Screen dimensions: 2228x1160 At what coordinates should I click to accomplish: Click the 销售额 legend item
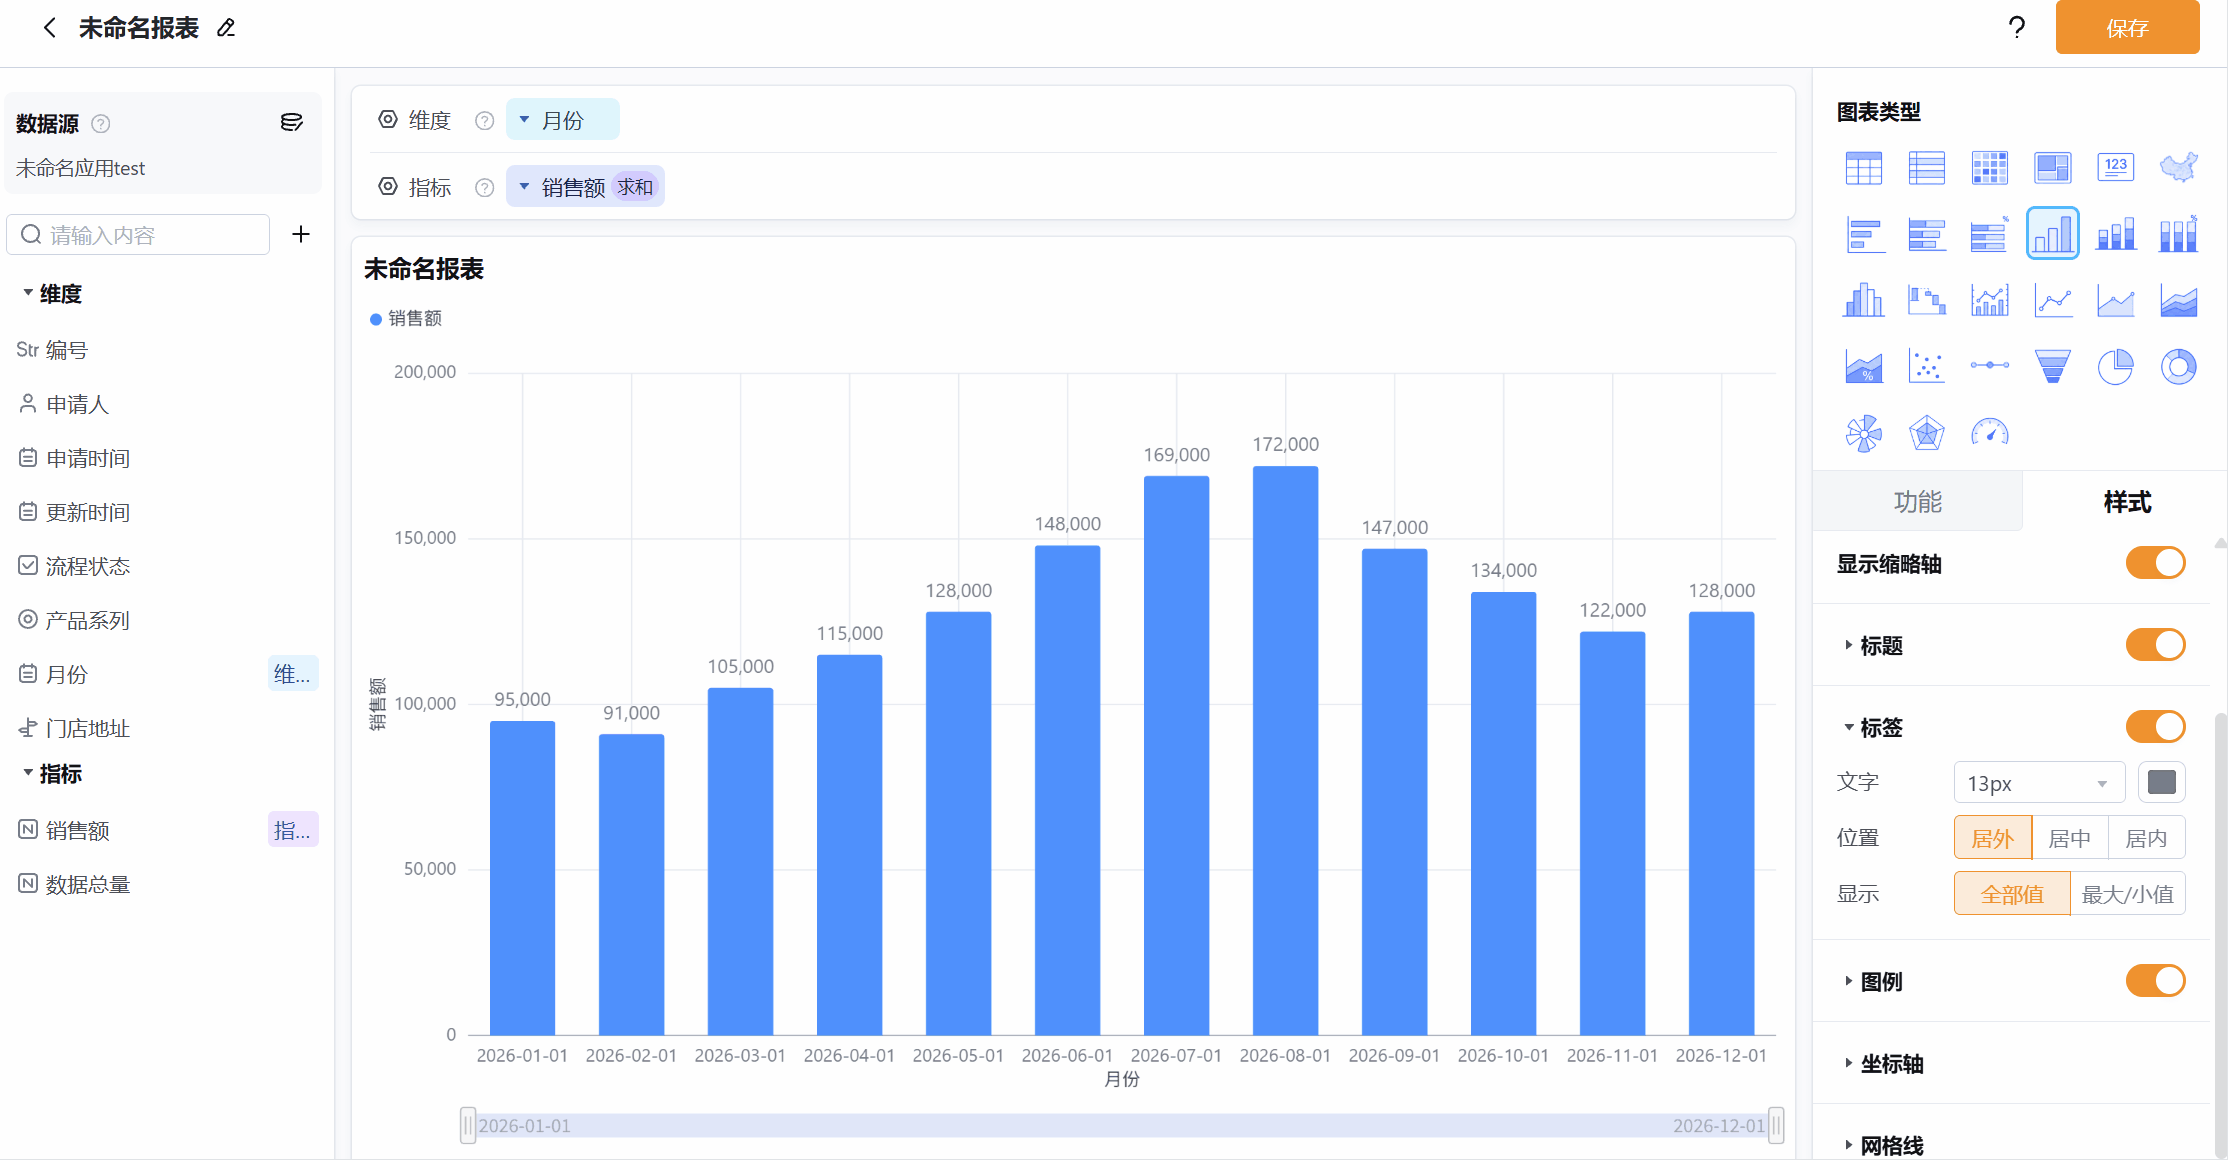(406, 318)
